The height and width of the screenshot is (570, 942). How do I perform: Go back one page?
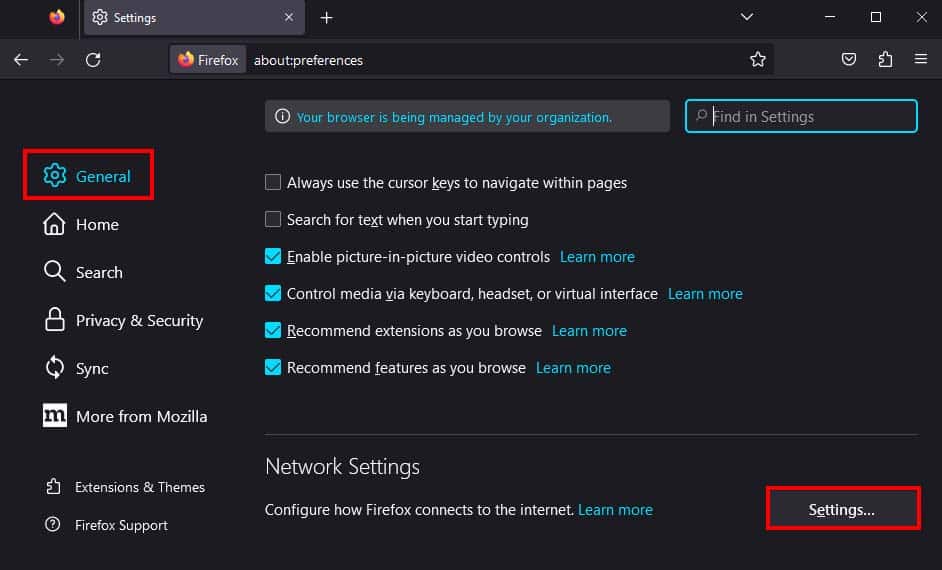tap(21, 59)
